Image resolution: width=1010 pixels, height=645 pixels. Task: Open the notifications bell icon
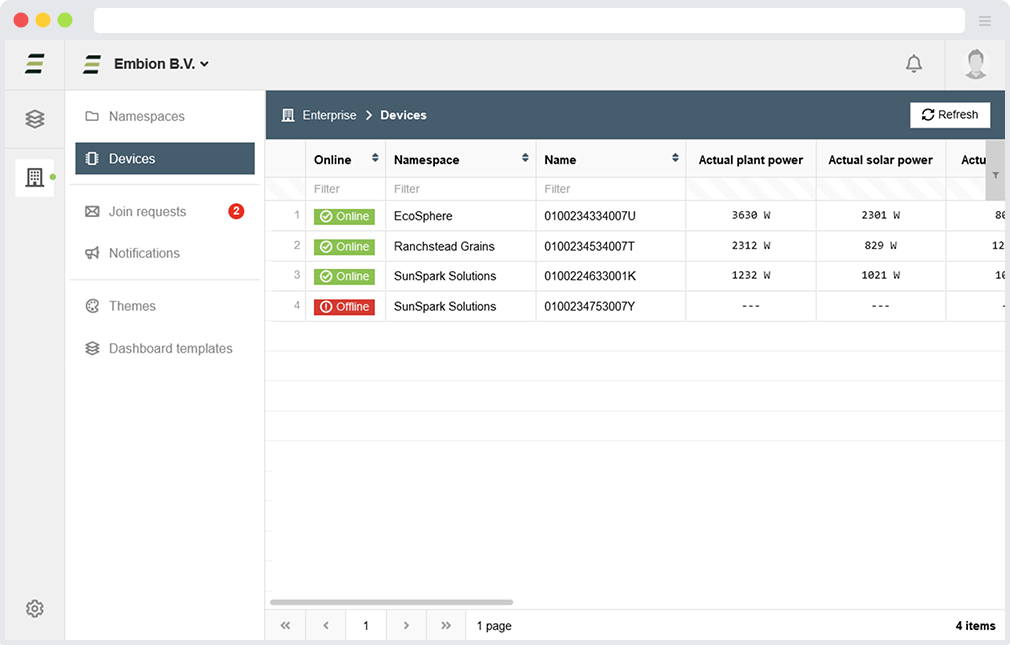click(913, 64)
